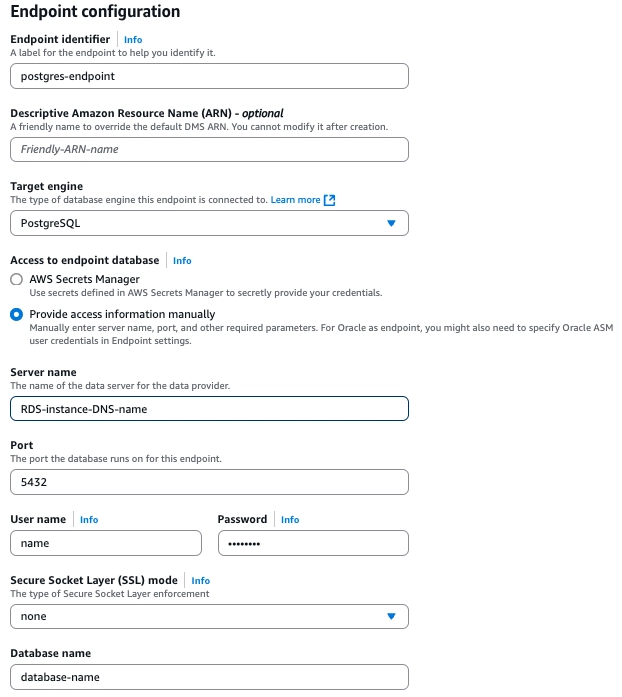Click the SSL mode dropdown arrow
This screenshot has width=622, height=697.
click(x=391, y=616)
